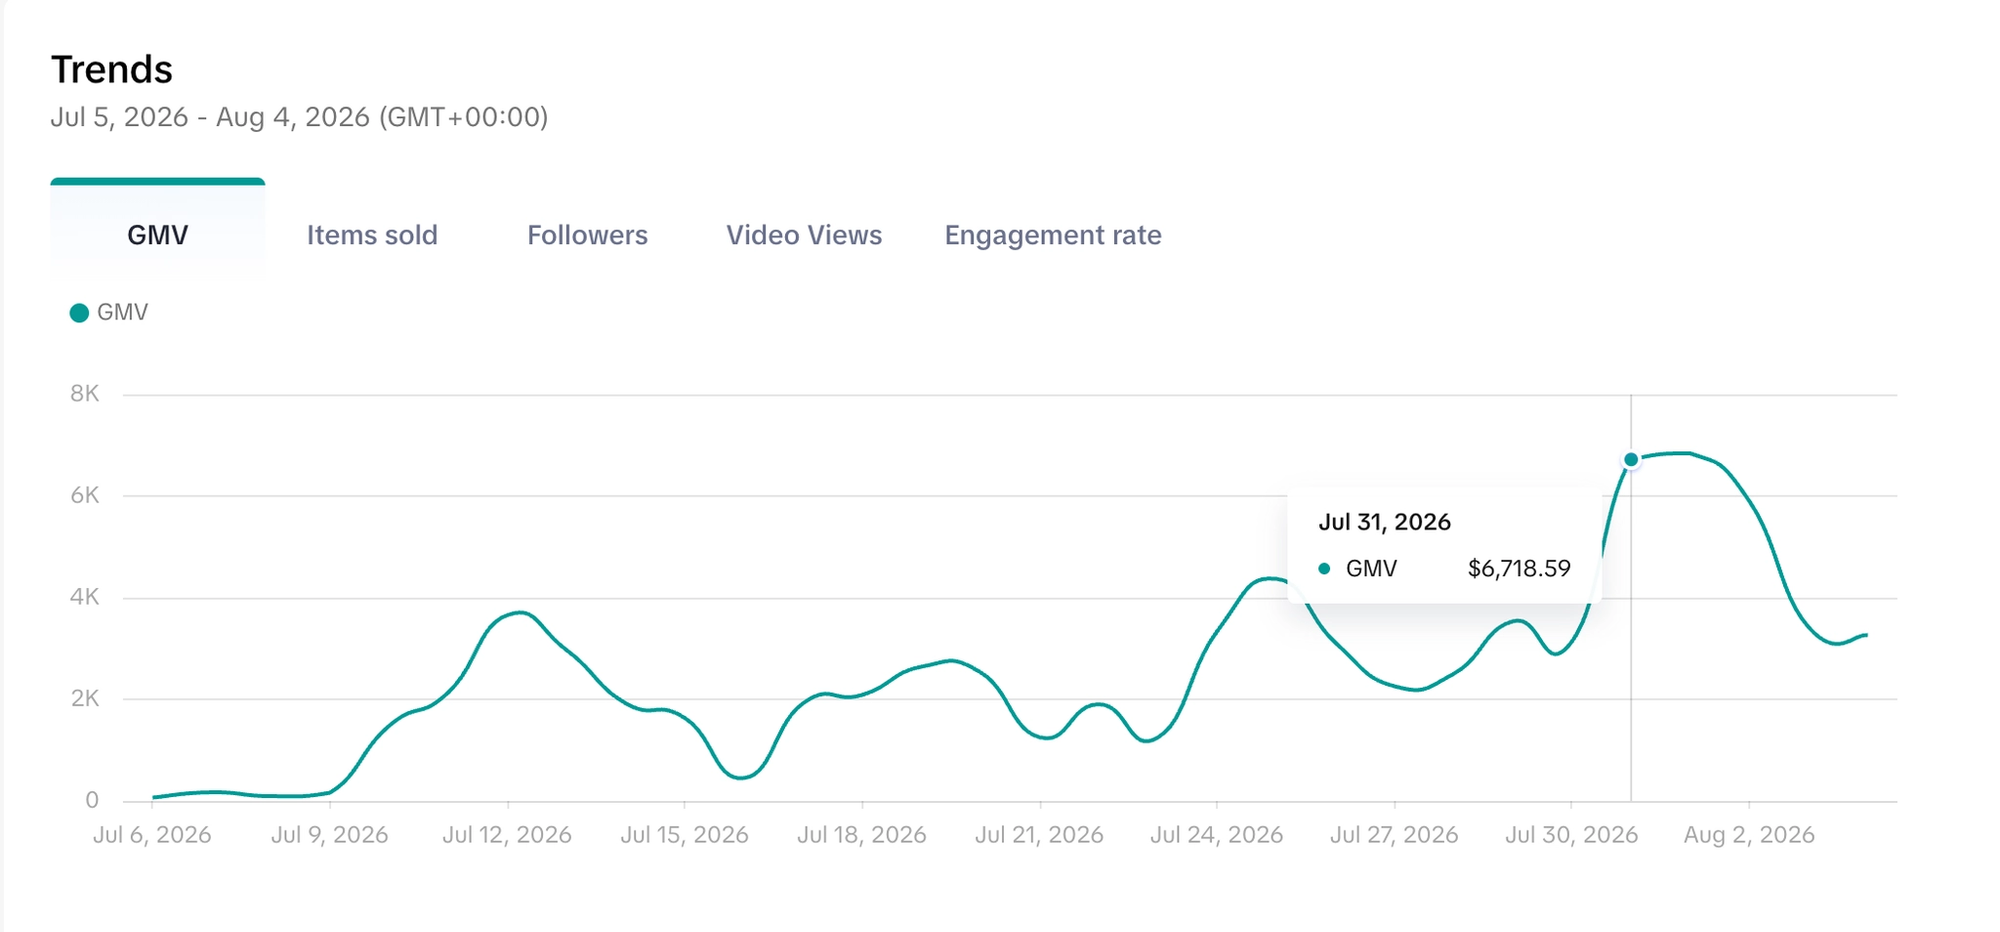This screenshot has height=932, width=2000.
Task: Click the Jul 18, 2026 axis label
Action: (x=862, y=835)
